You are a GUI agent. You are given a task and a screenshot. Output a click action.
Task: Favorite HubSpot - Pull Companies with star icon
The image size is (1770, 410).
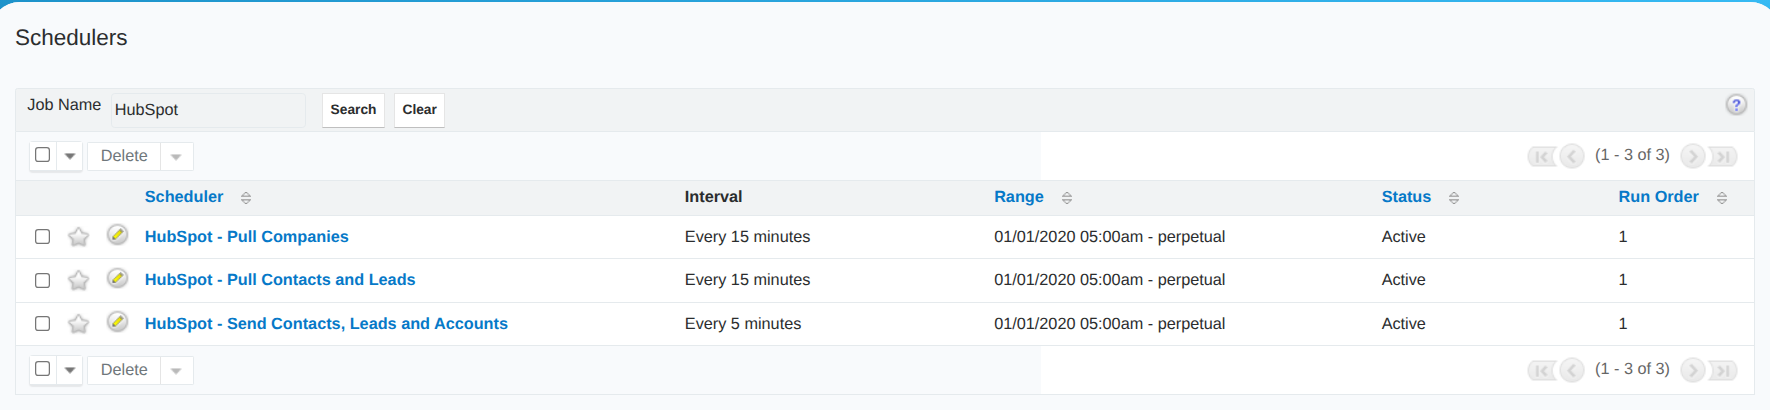[78, 237]
